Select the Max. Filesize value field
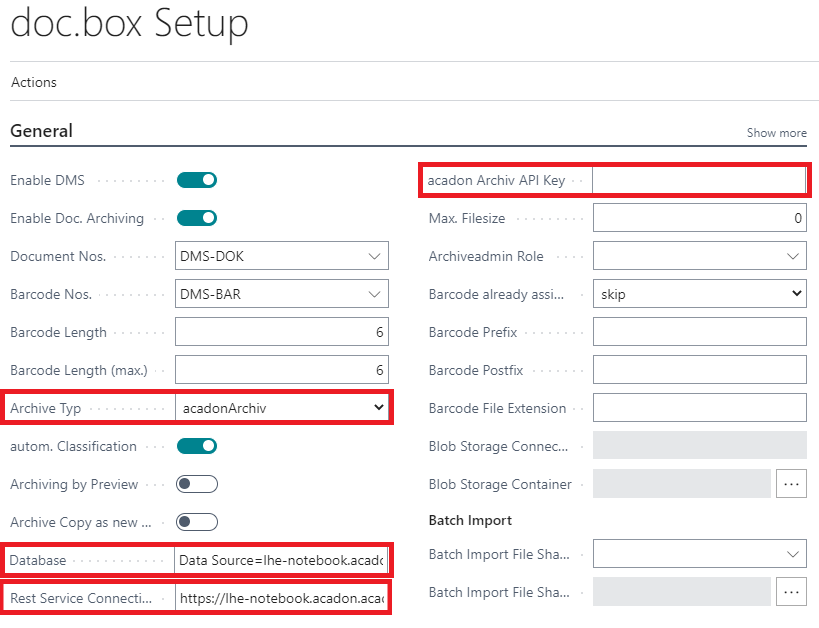 coord(697,217)
